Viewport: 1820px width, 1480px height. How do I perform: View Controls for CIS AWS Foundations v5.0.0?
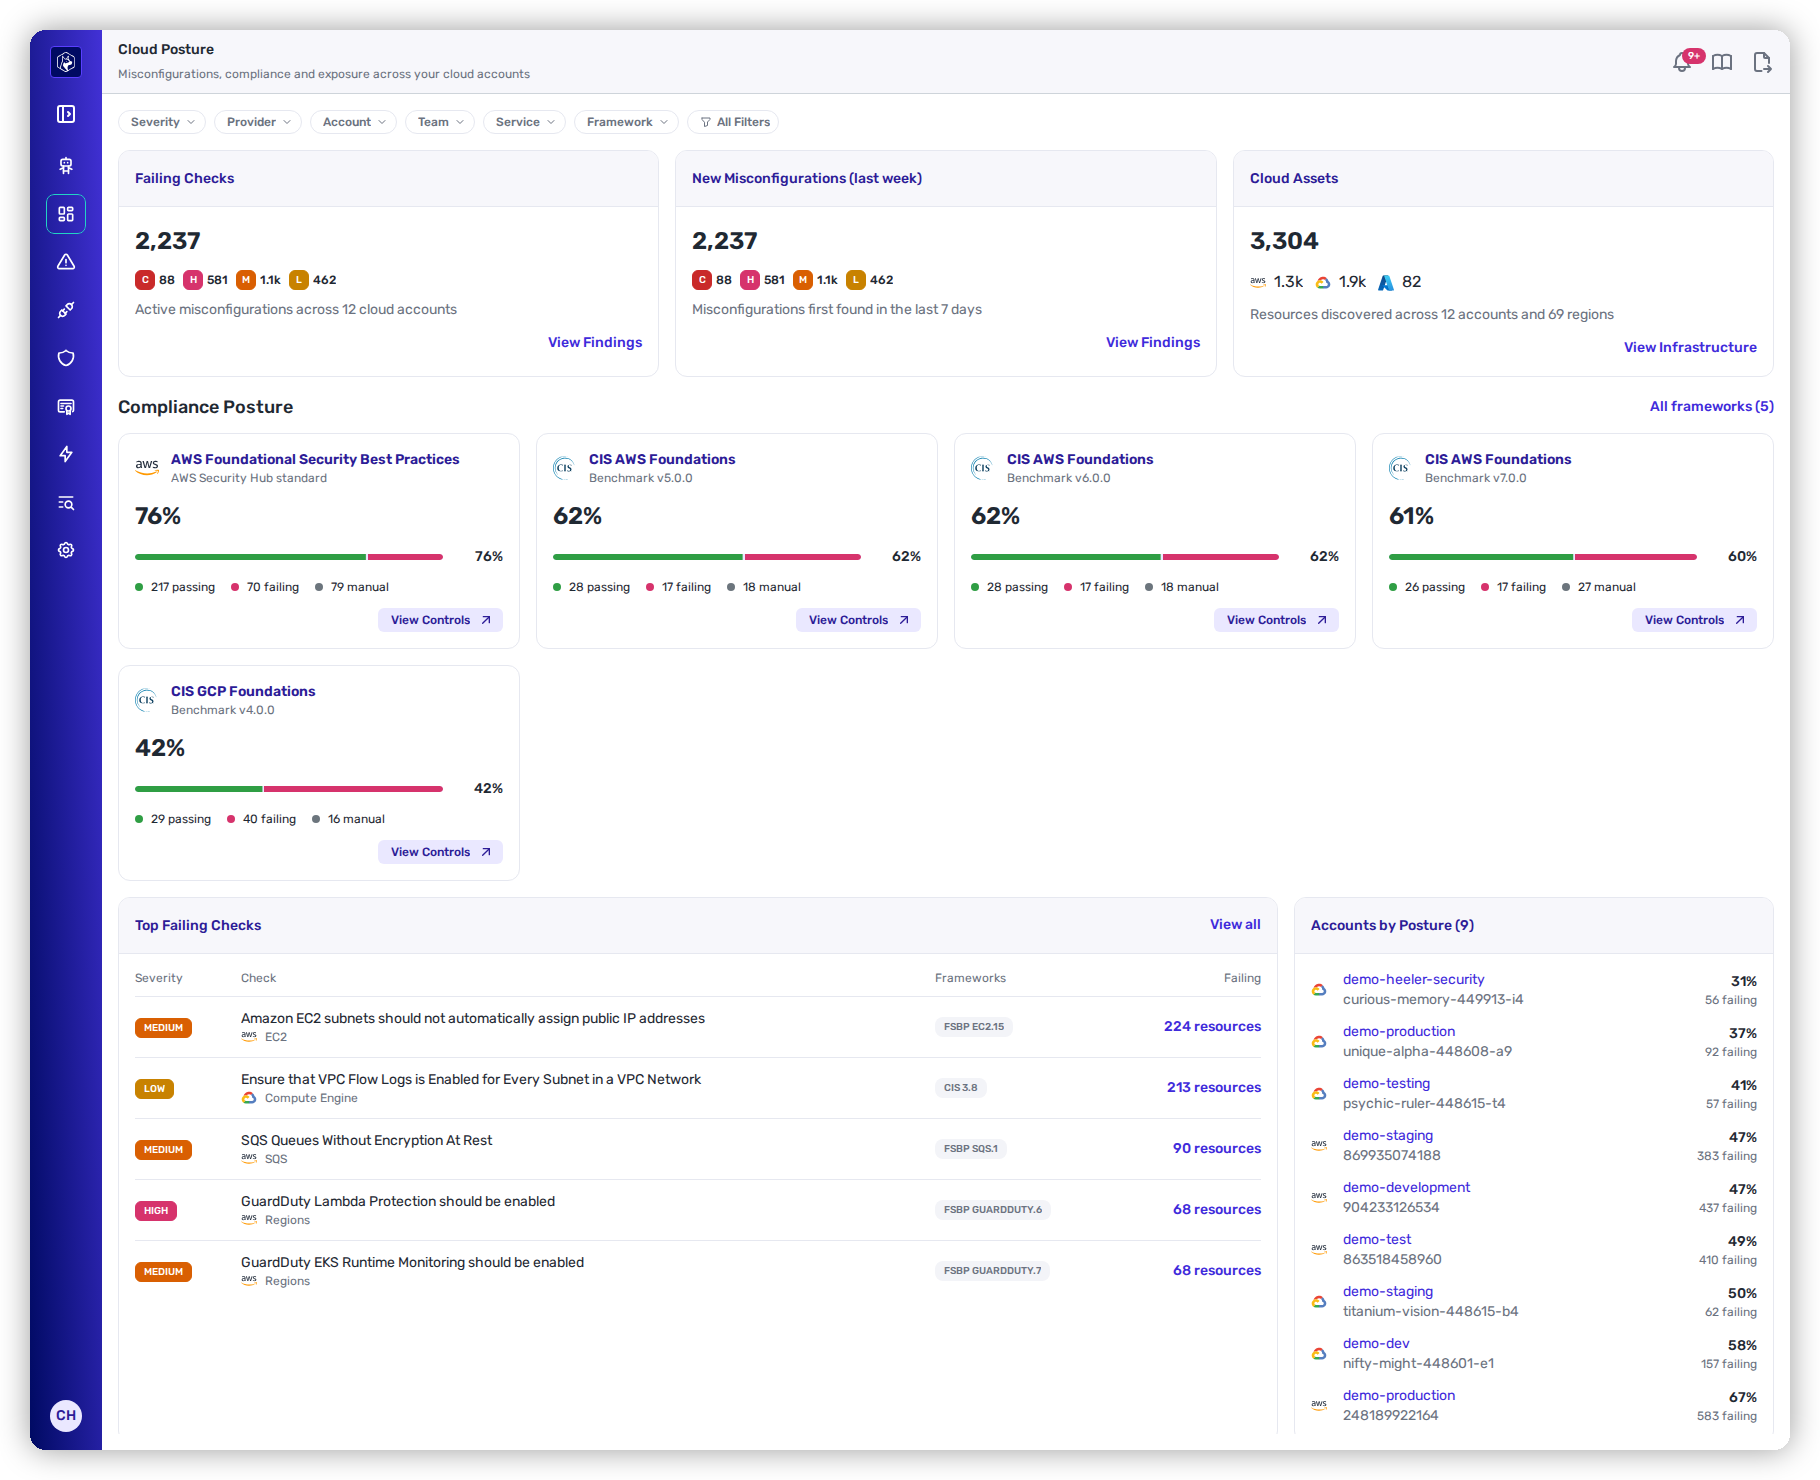[858, 620]
